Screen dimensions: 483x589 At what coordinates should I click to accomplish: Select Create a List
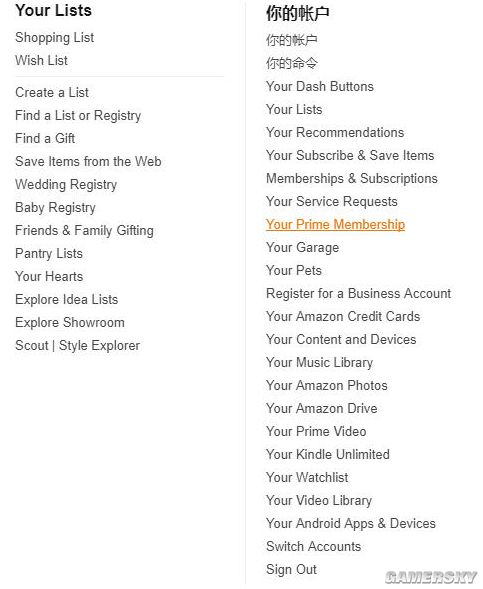coord(52,92)
